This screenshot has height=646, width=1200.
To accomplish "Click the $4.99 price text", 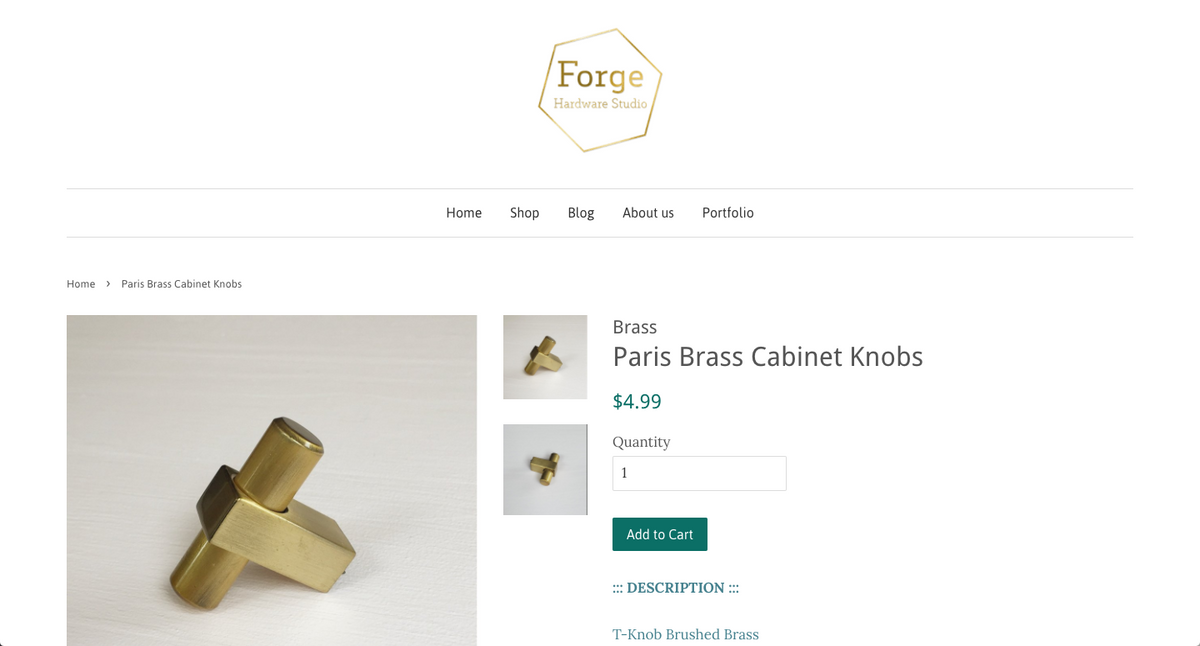I will [x=637, y=401].
